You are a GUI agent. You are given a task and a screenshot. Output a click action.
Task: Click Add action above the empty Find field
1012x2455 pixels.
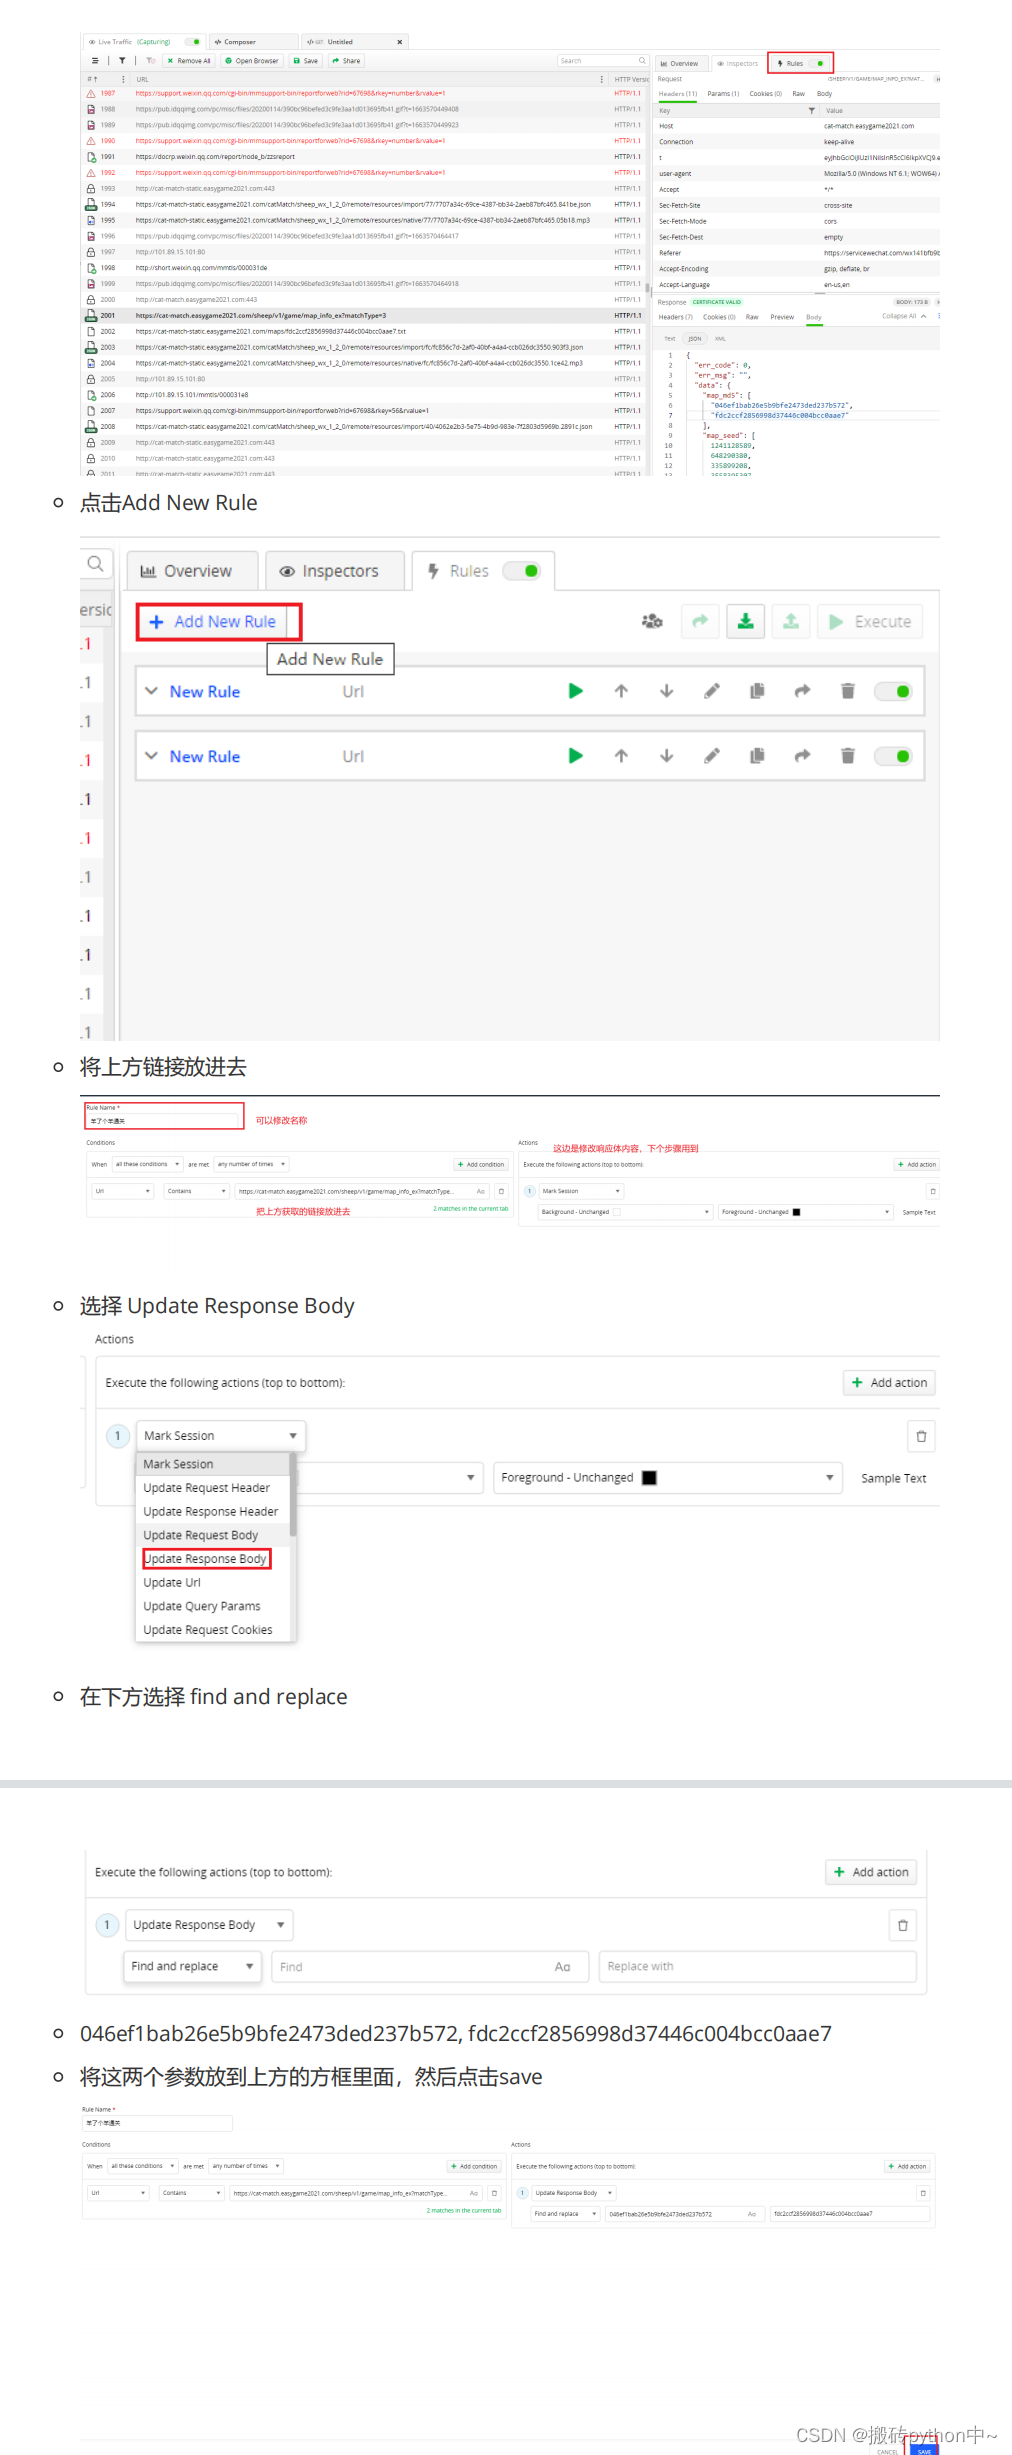click(871, 1872)
